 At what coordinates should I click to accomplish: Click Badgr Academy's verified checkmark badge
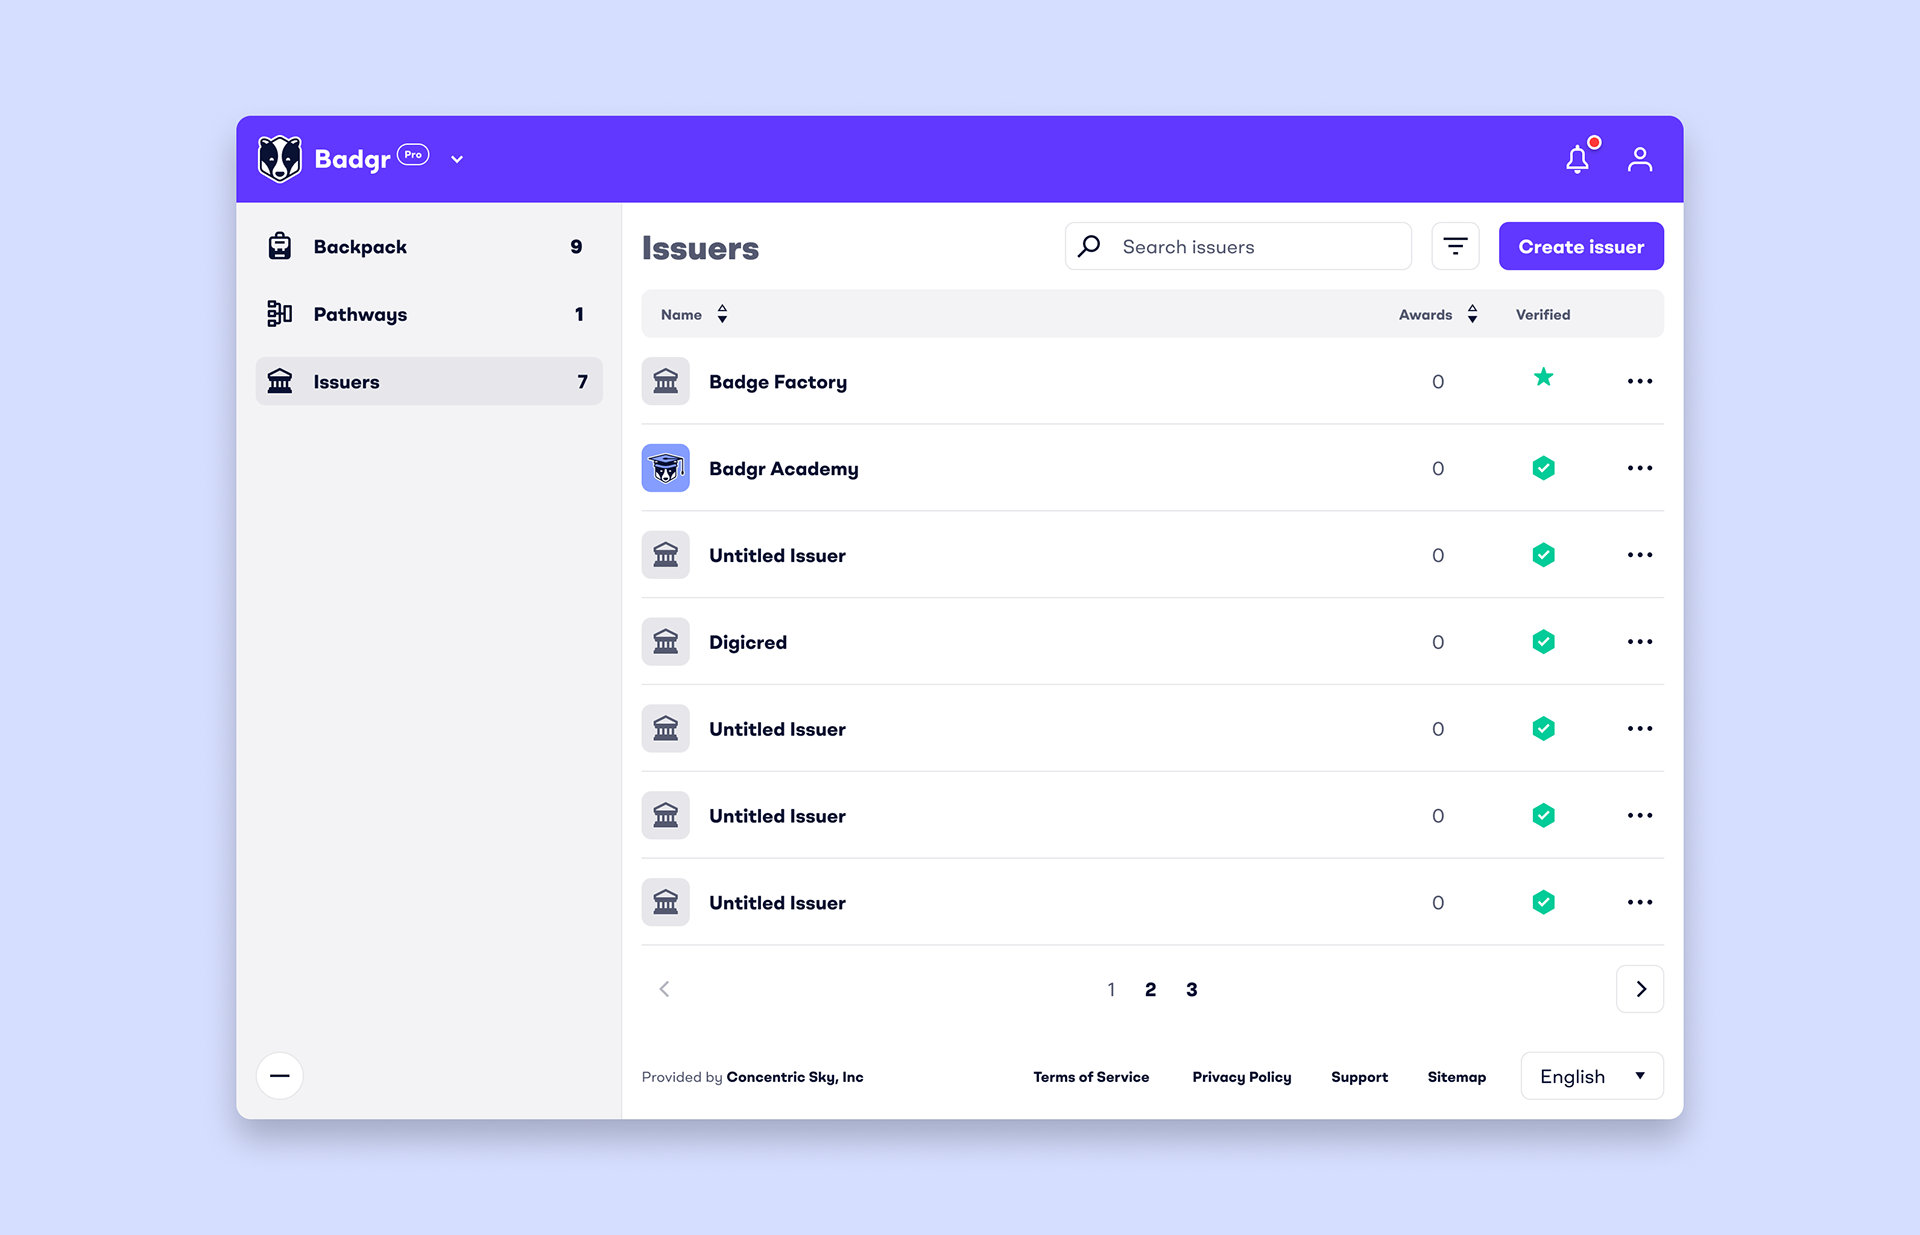click(1543, 468)
